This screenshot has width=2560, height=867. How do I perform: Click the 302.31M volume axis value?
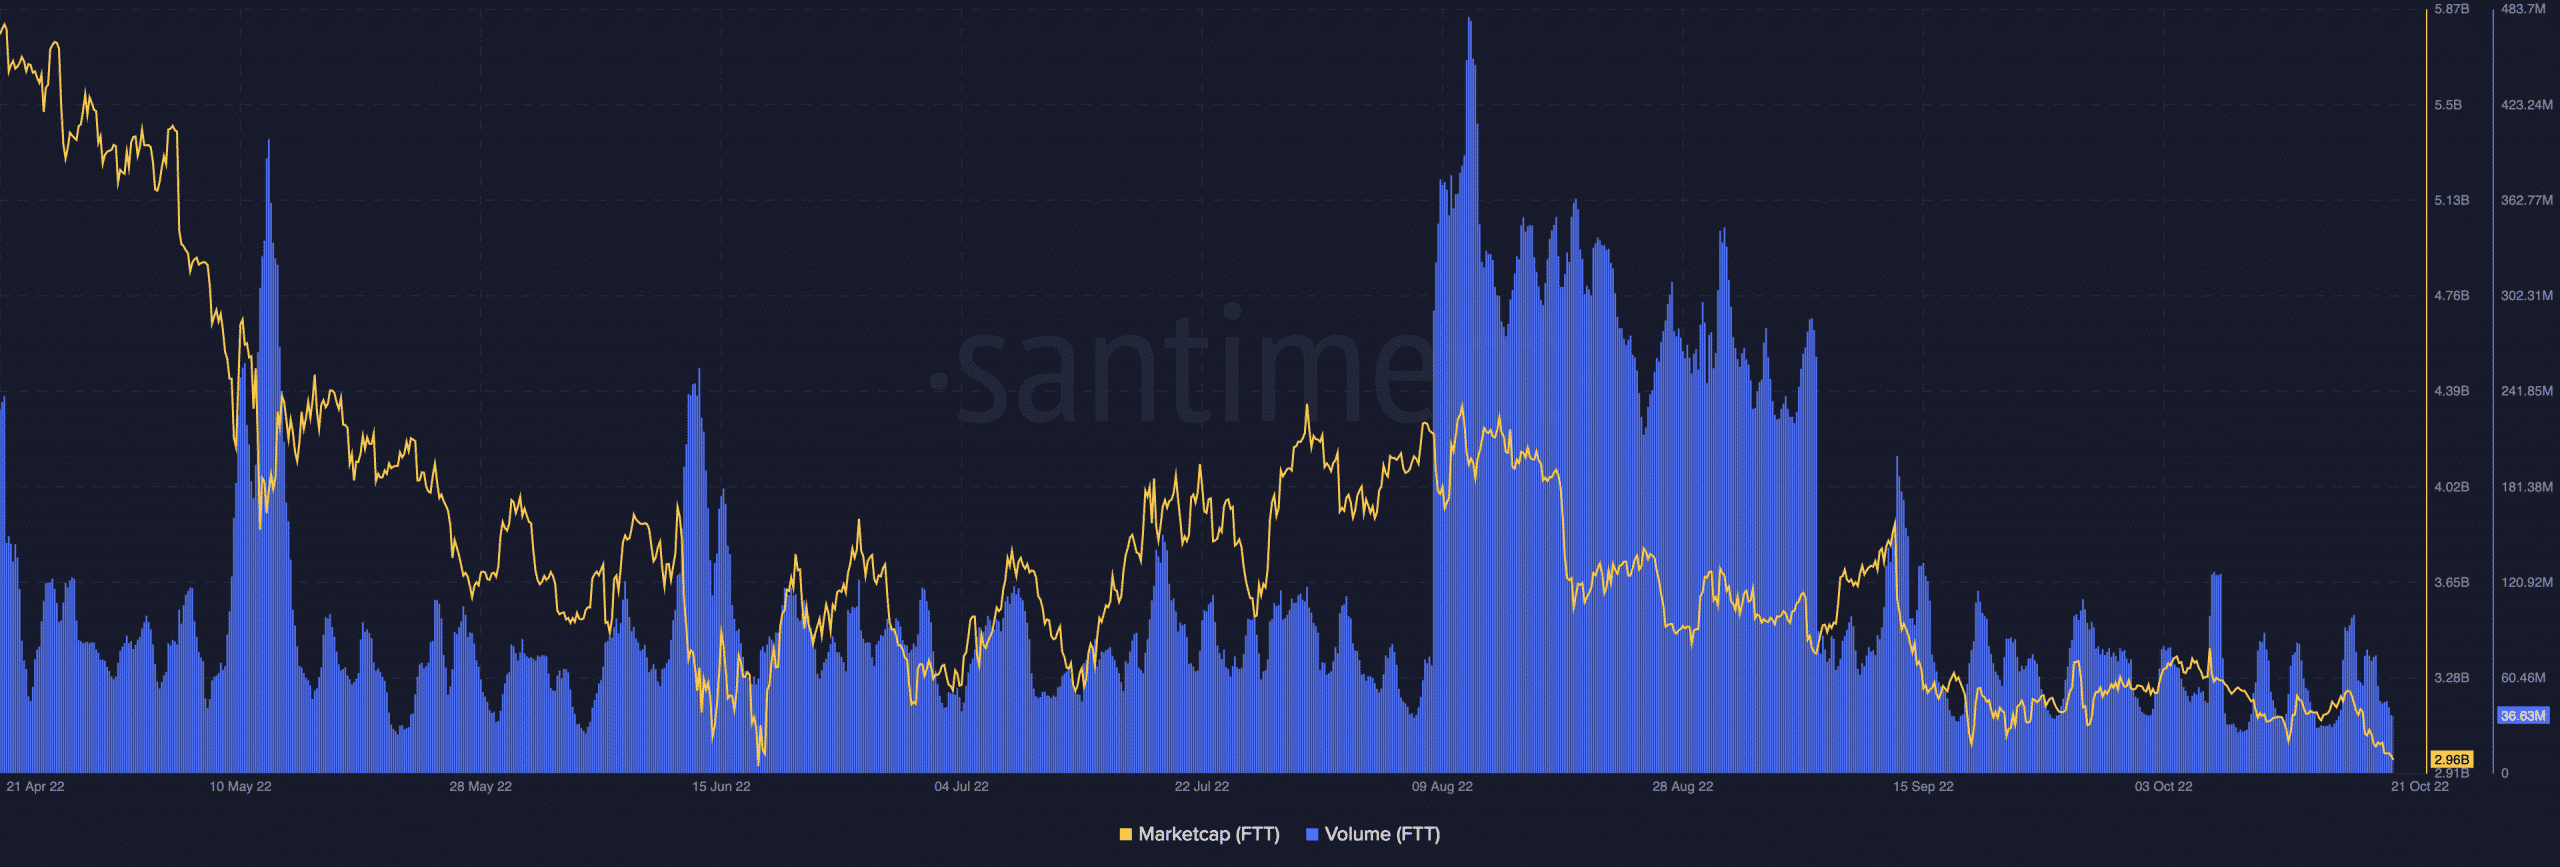tap(2526, 296)
